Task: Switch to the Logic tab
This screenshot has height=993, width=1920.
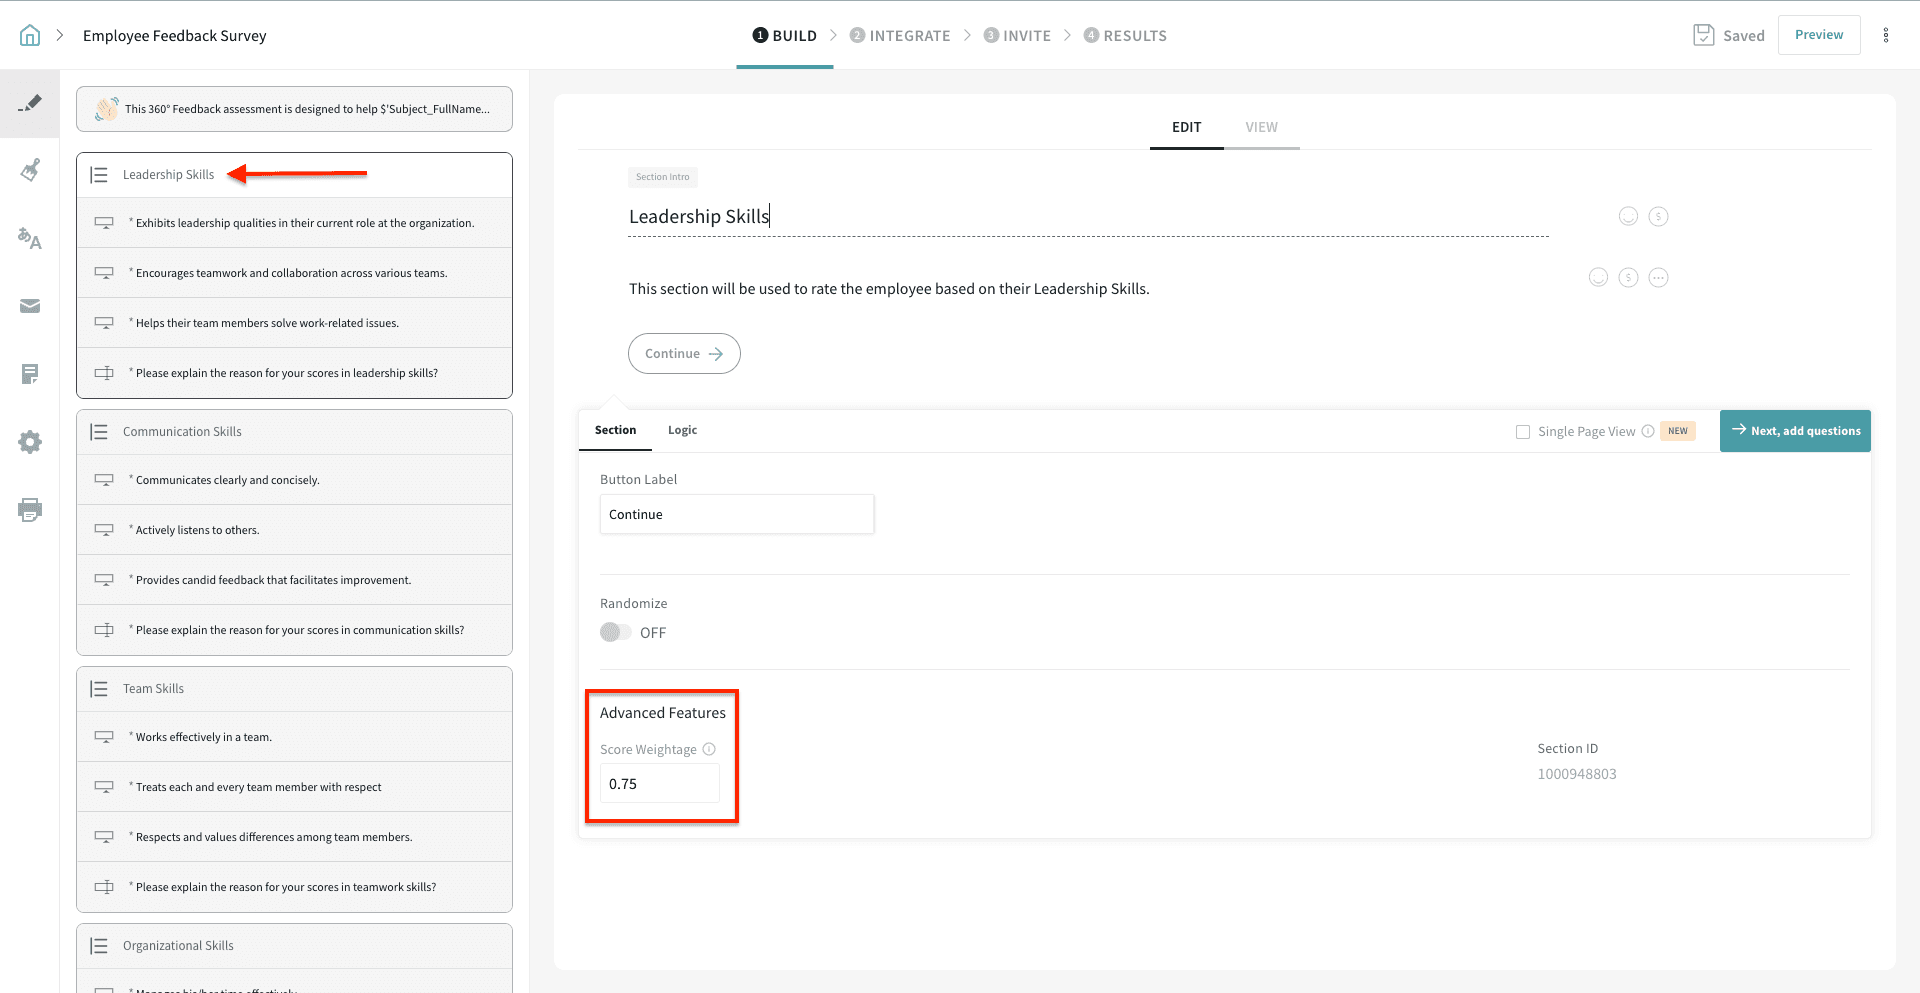Action: 682,430
